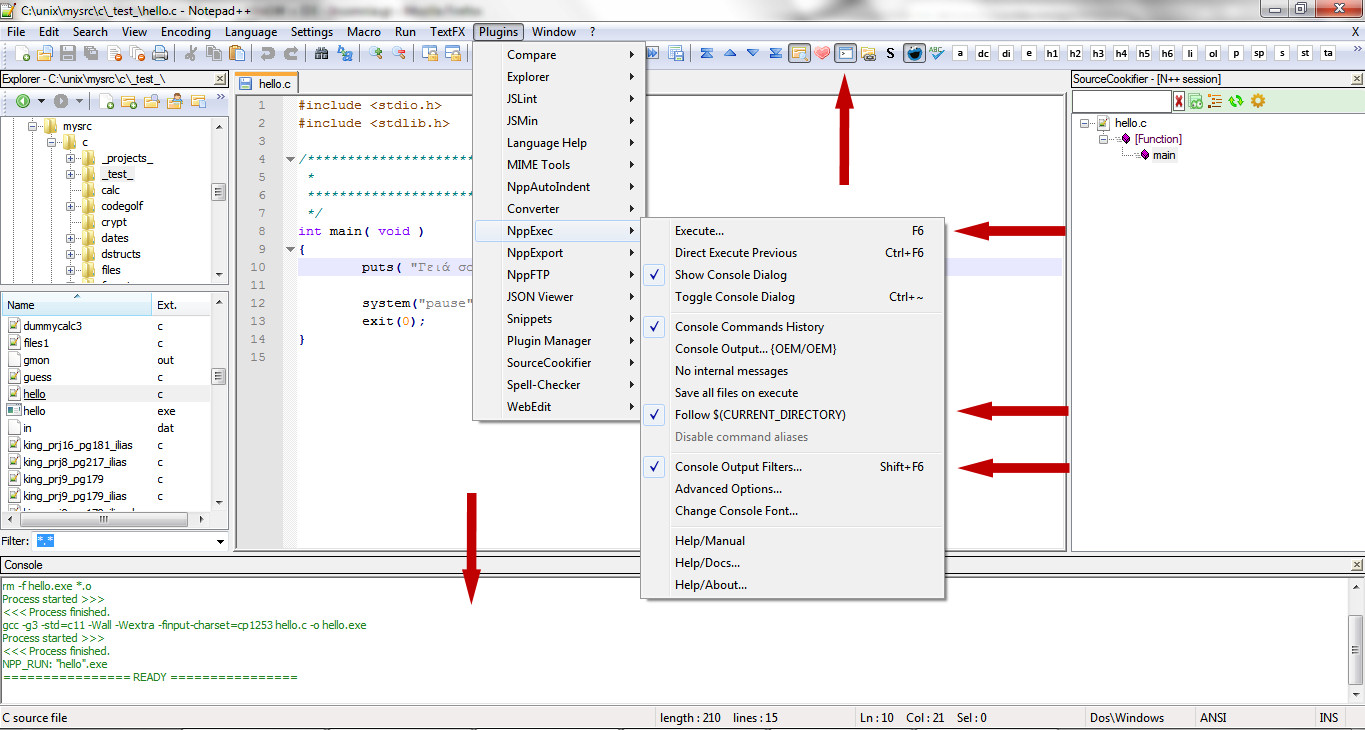Expand the codegolf folder in tree

tap(71, 206)
